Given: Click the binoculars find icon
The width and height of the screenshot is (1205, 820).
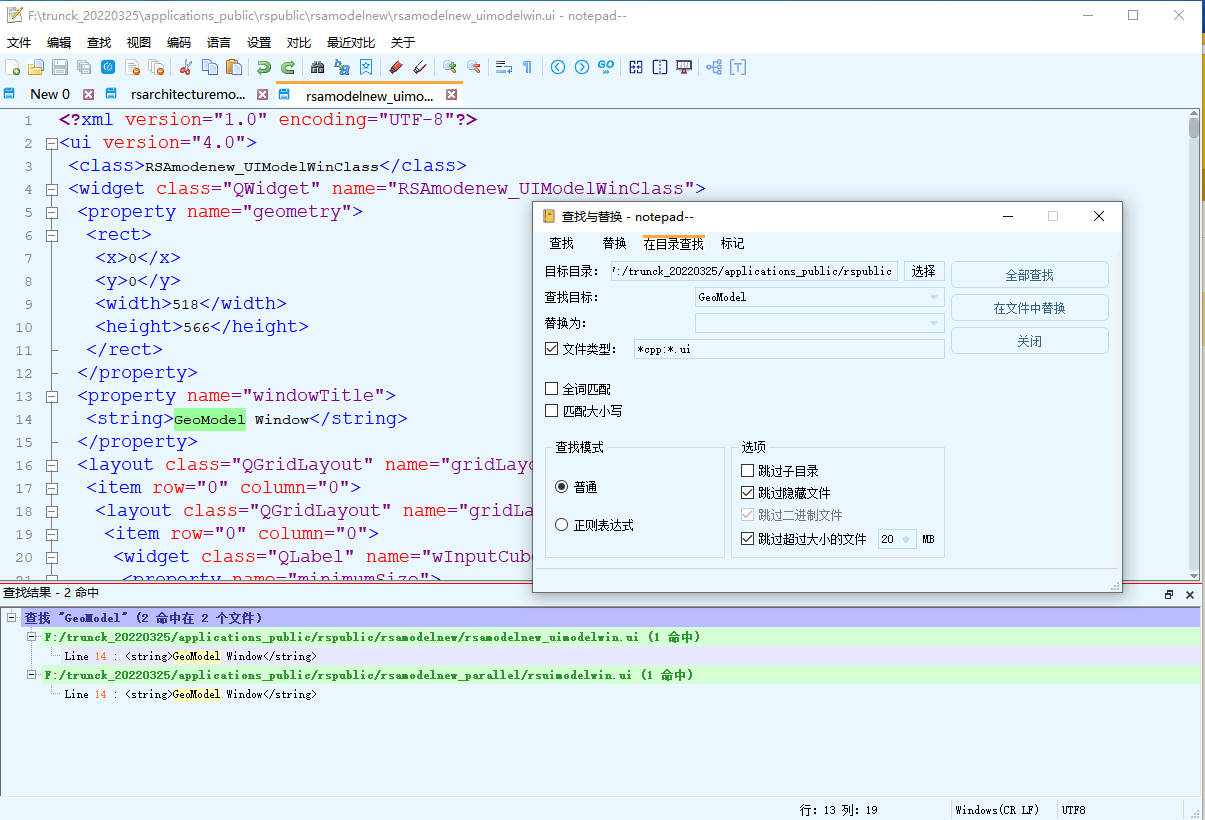Looking at the screenshot, I should pos(318,67).
